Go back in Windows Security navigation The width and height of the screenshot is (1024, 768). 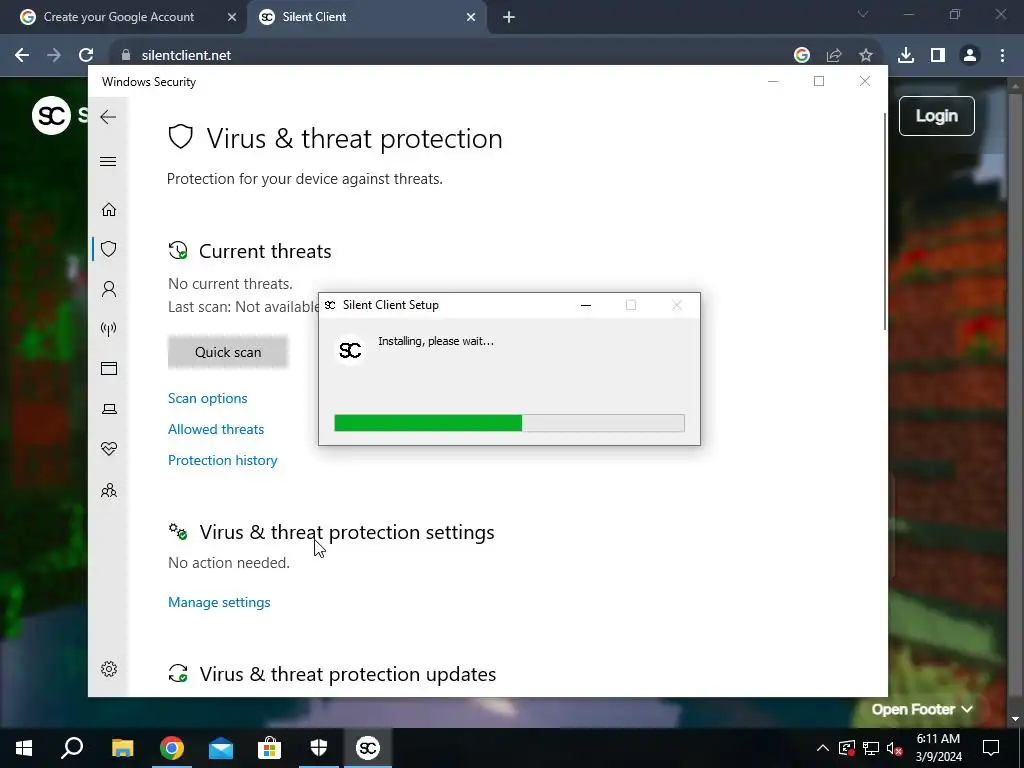pyautogui.click(x=108, y=117)
